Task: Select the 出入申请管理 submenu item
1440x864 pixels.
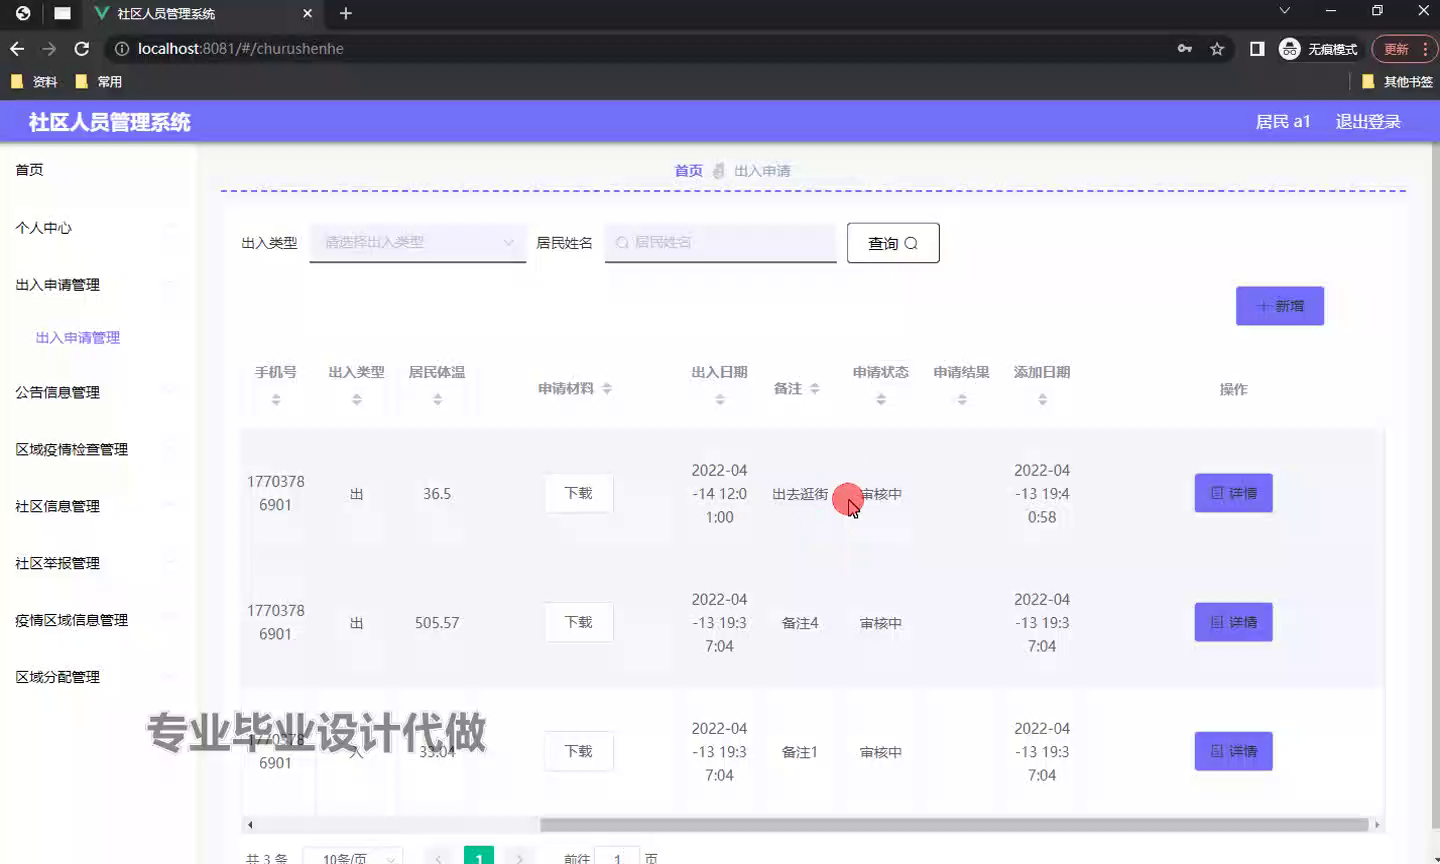Action: click(78, 338)
